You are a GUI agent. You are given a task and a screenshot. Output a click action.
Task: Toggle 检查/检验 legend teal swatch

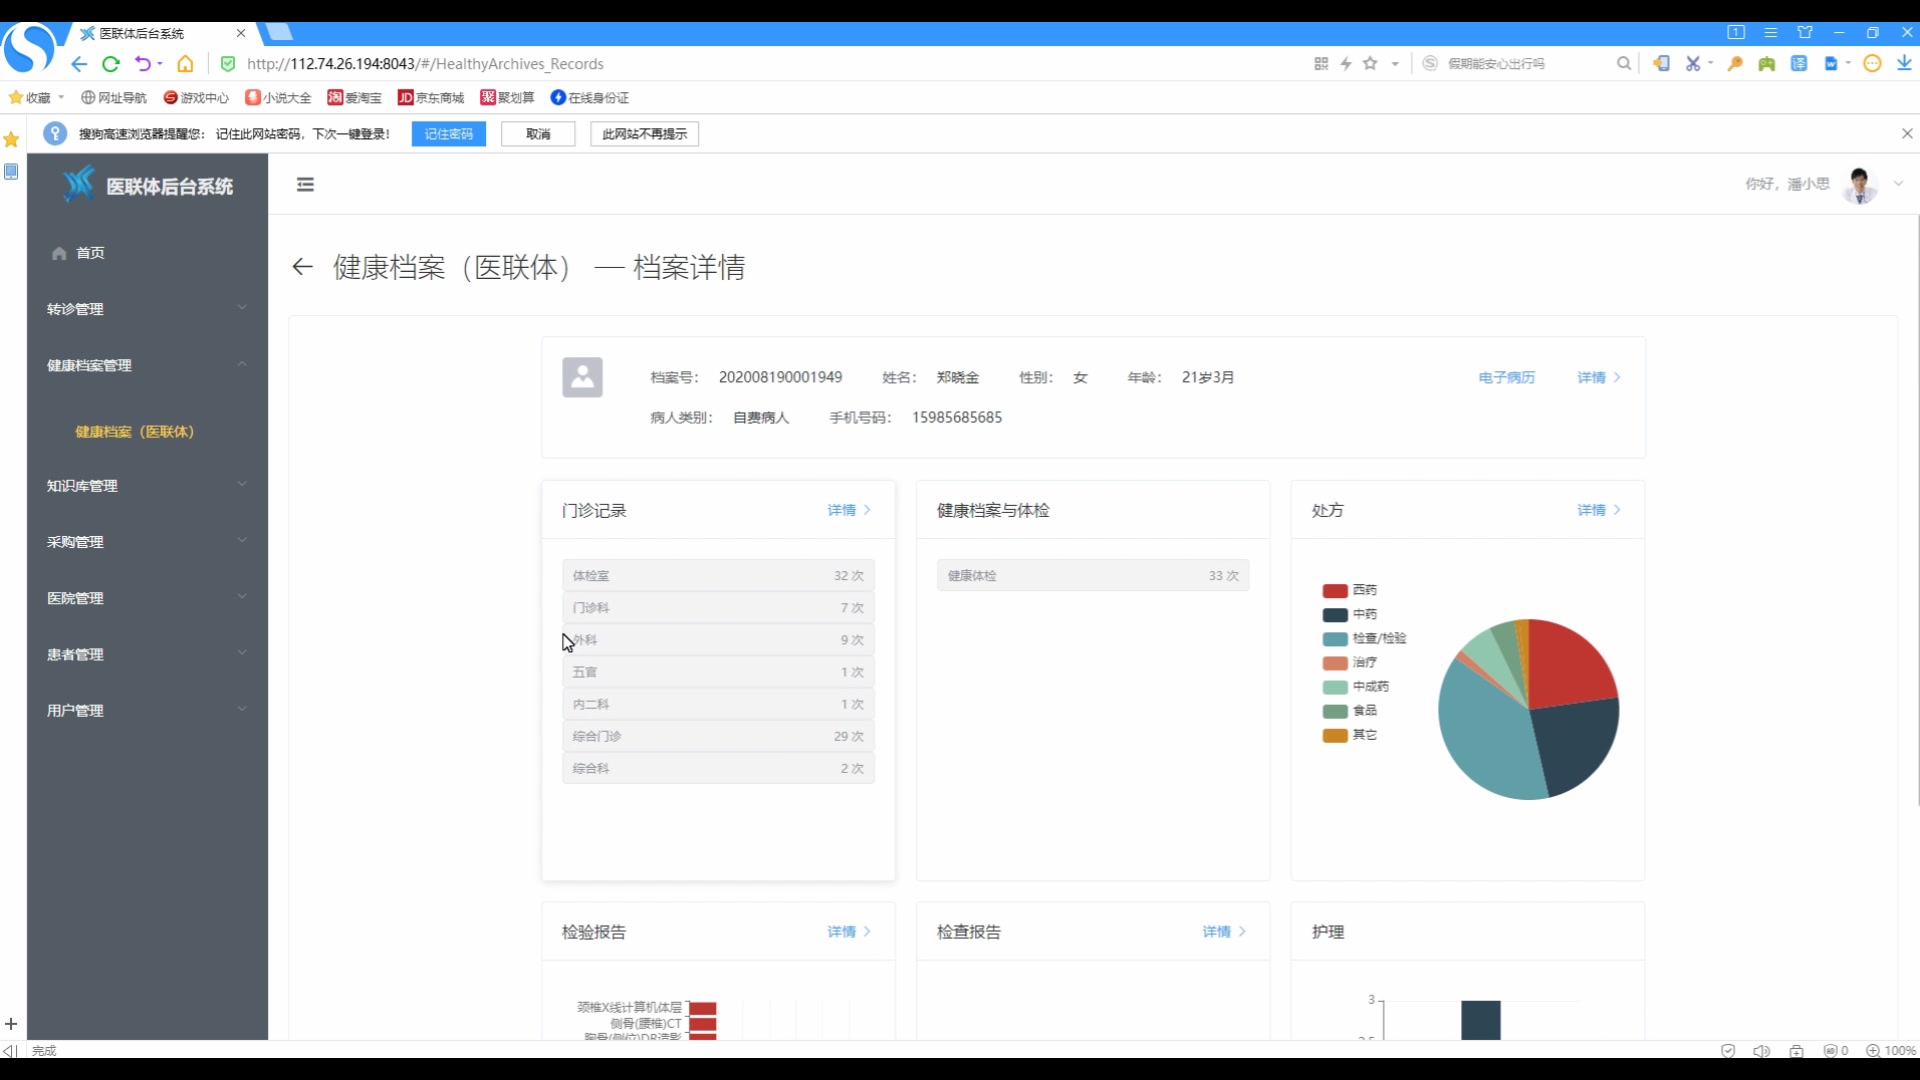point(1335,639)
